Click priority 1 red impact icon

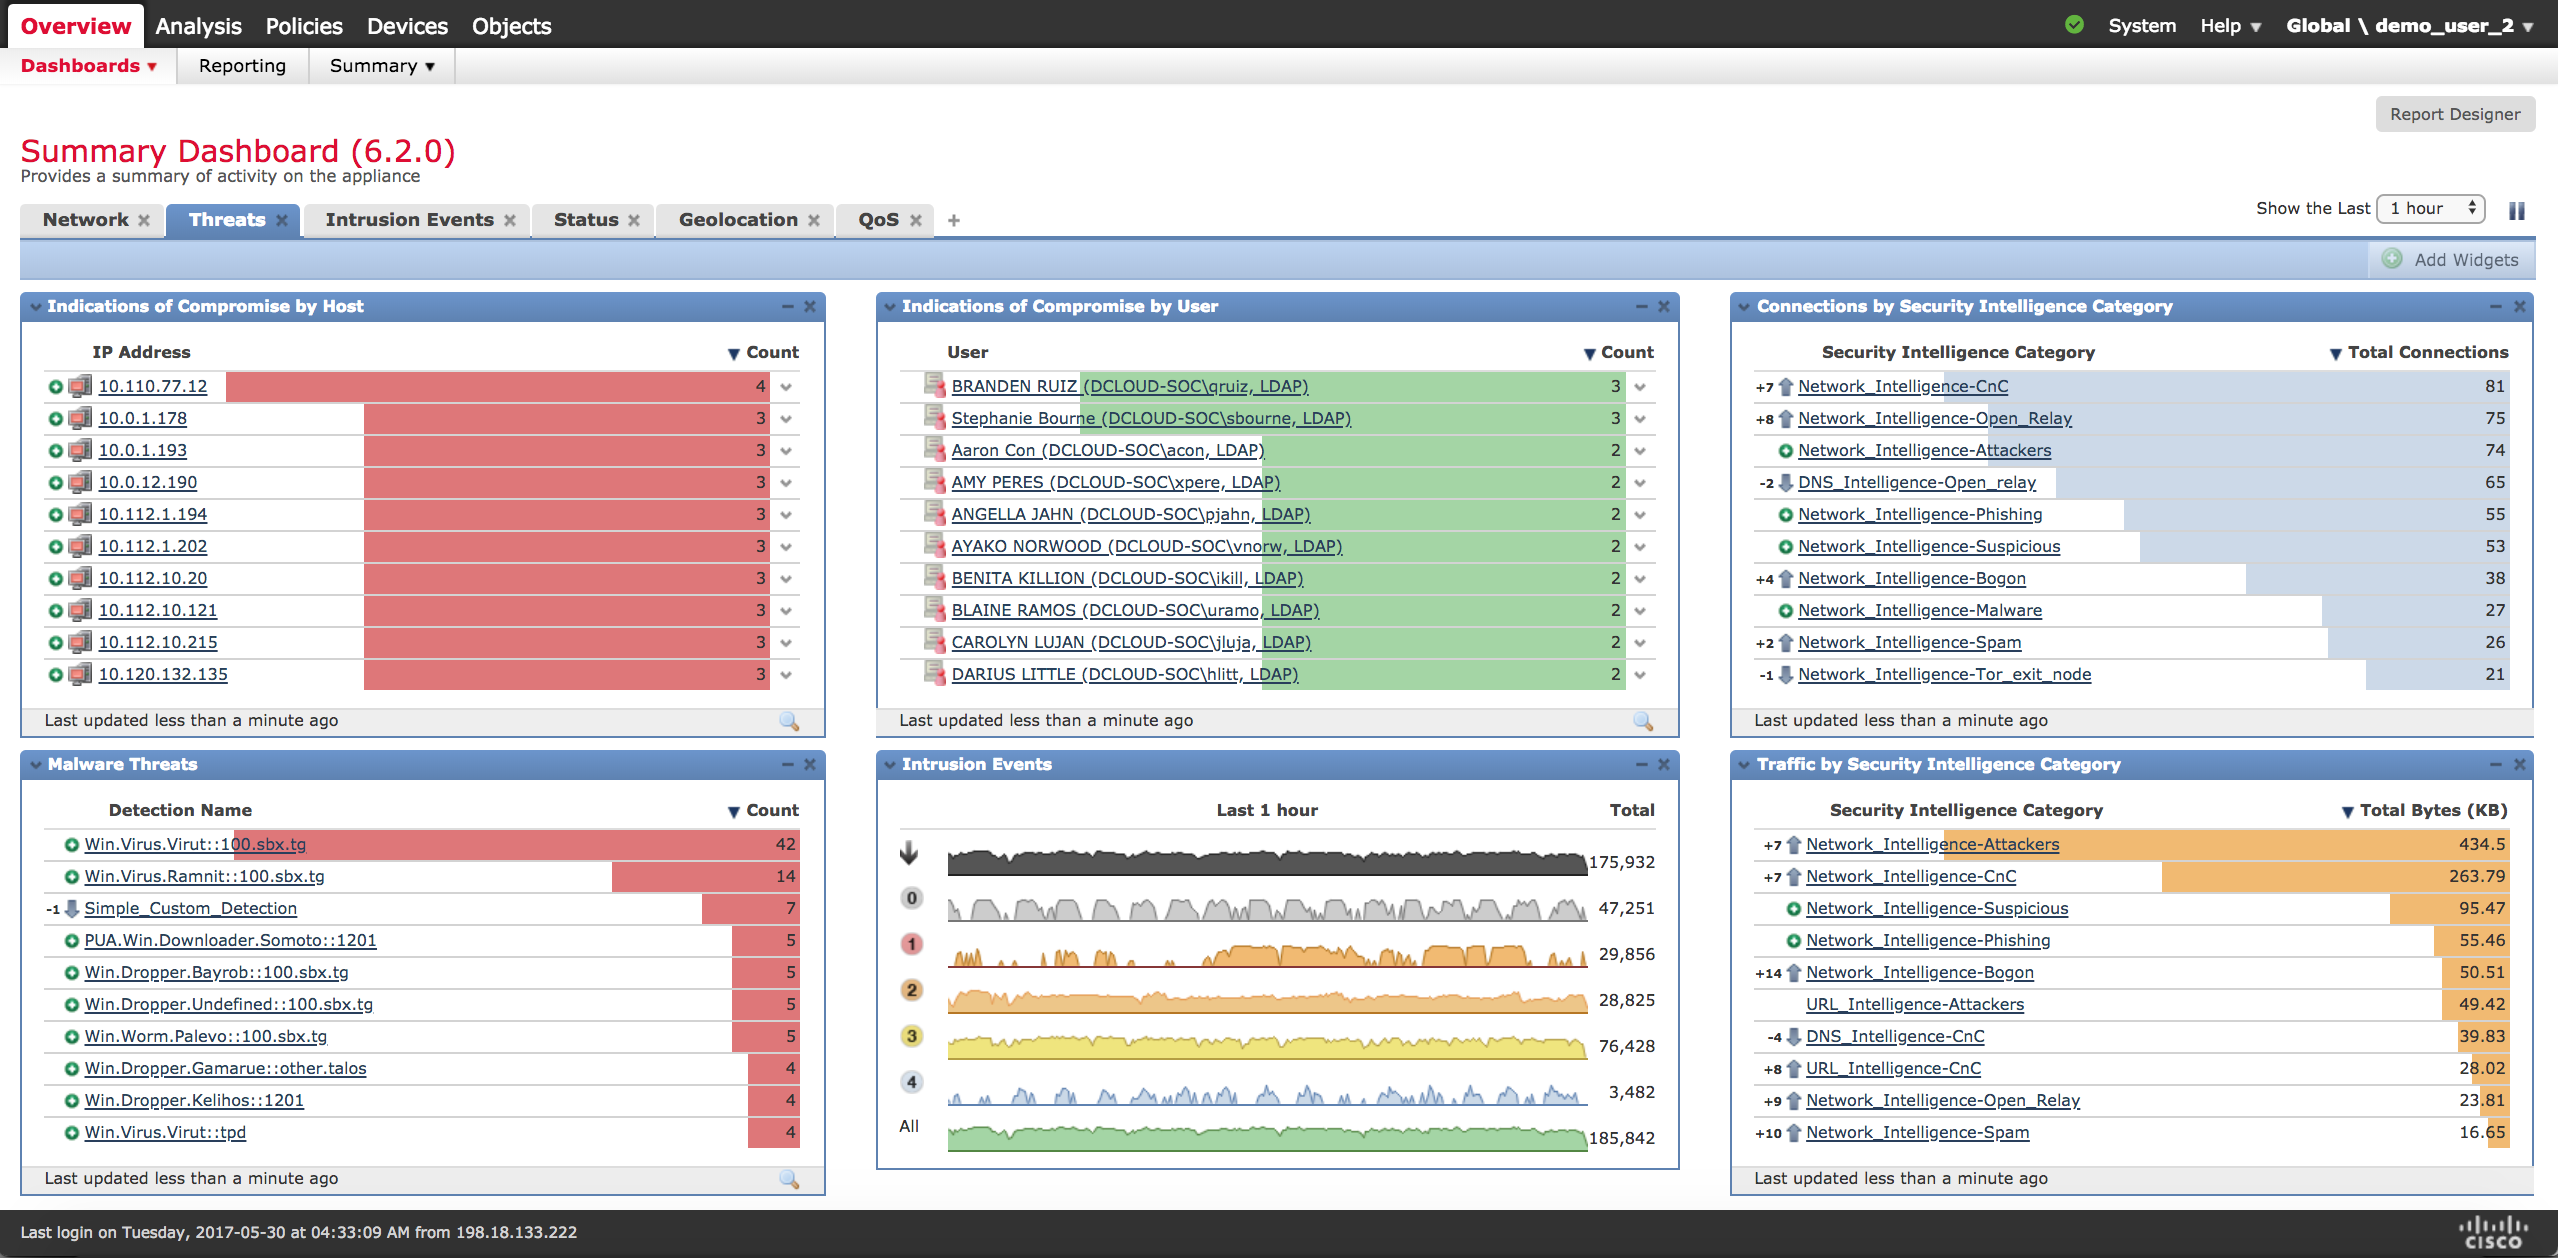point(911,944)
